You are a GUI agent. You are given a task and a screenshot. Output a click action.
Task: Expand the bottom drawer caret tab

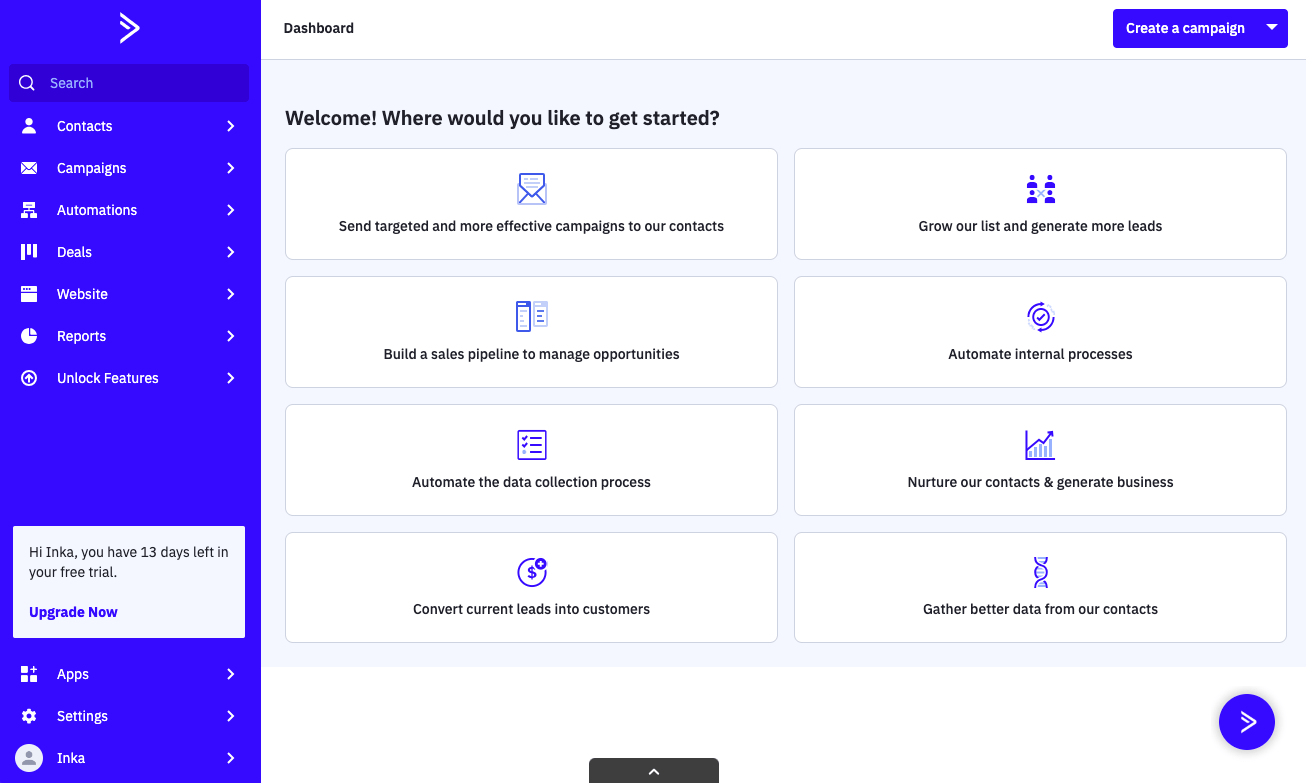[654, 771]
